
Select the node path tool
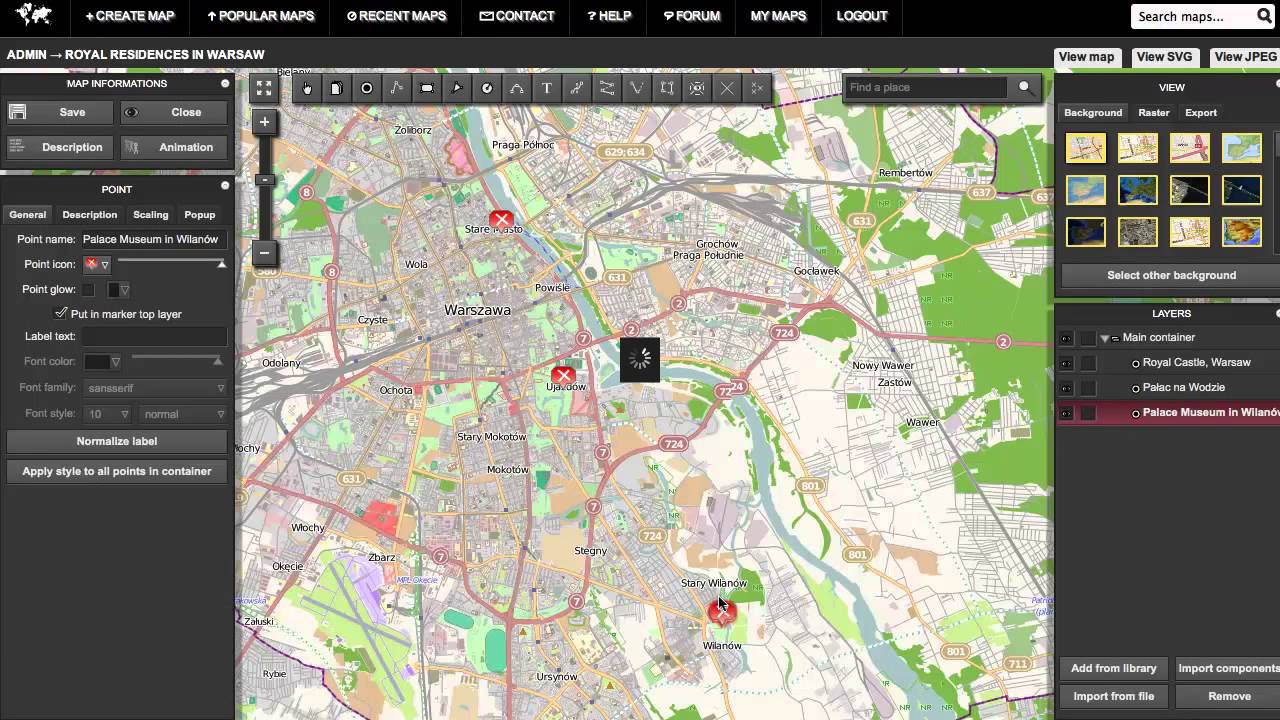(577, 88)
